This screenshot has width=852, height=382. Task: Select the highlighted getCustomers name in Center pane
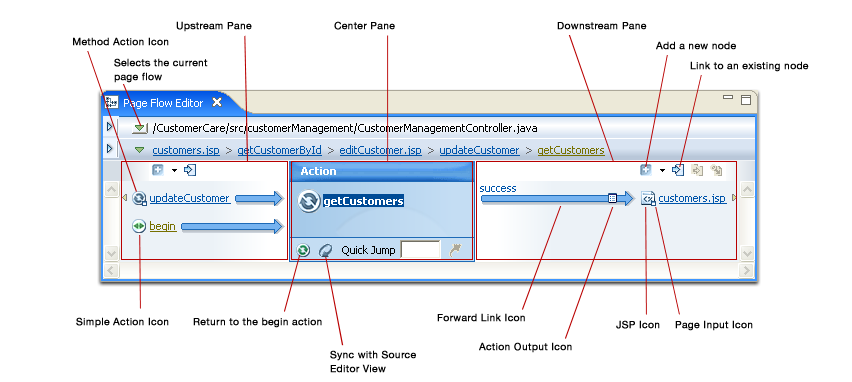[364, 202]
